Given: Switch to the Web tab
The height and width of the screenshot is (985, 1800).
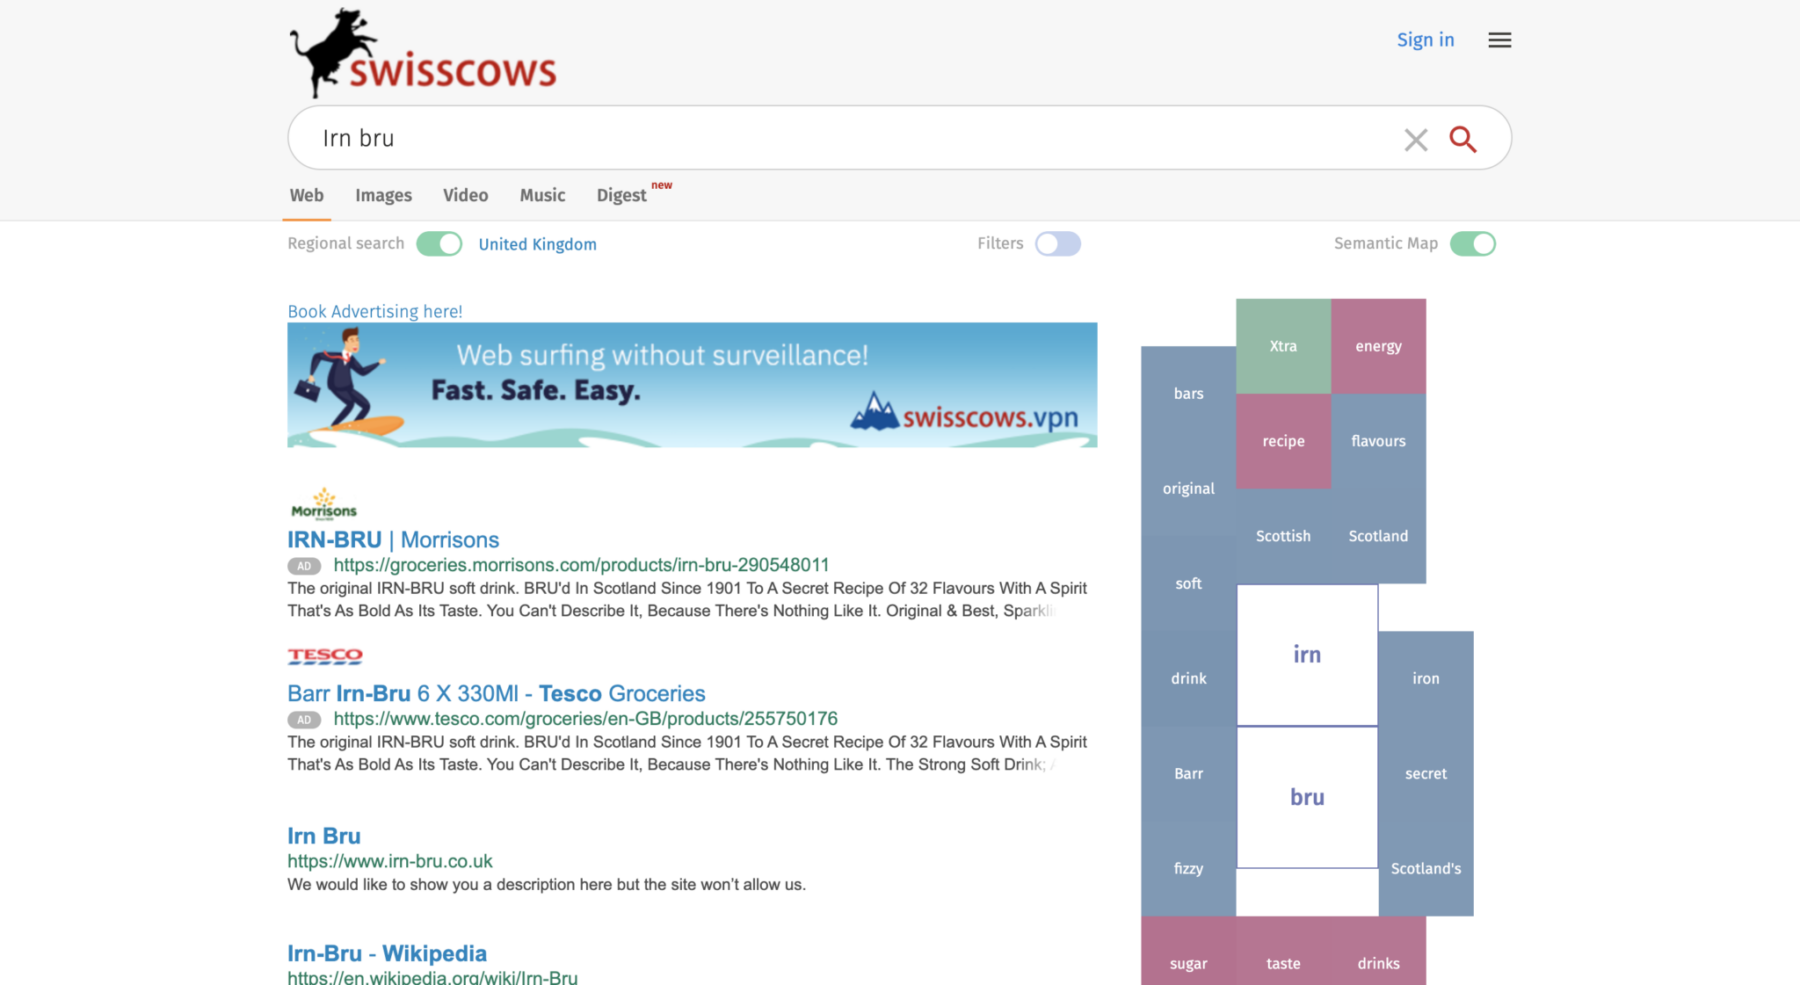Looking at the screenshot, I should (306, 195).
